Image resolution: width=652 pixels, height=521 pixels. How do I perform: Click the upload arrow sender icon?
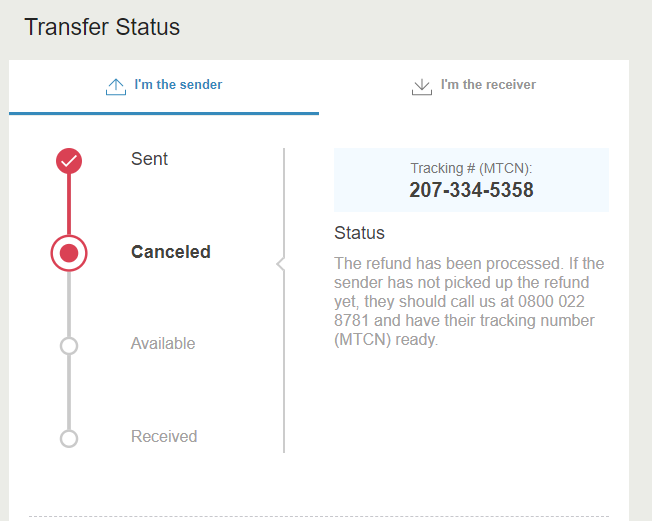tap(116, 86)
